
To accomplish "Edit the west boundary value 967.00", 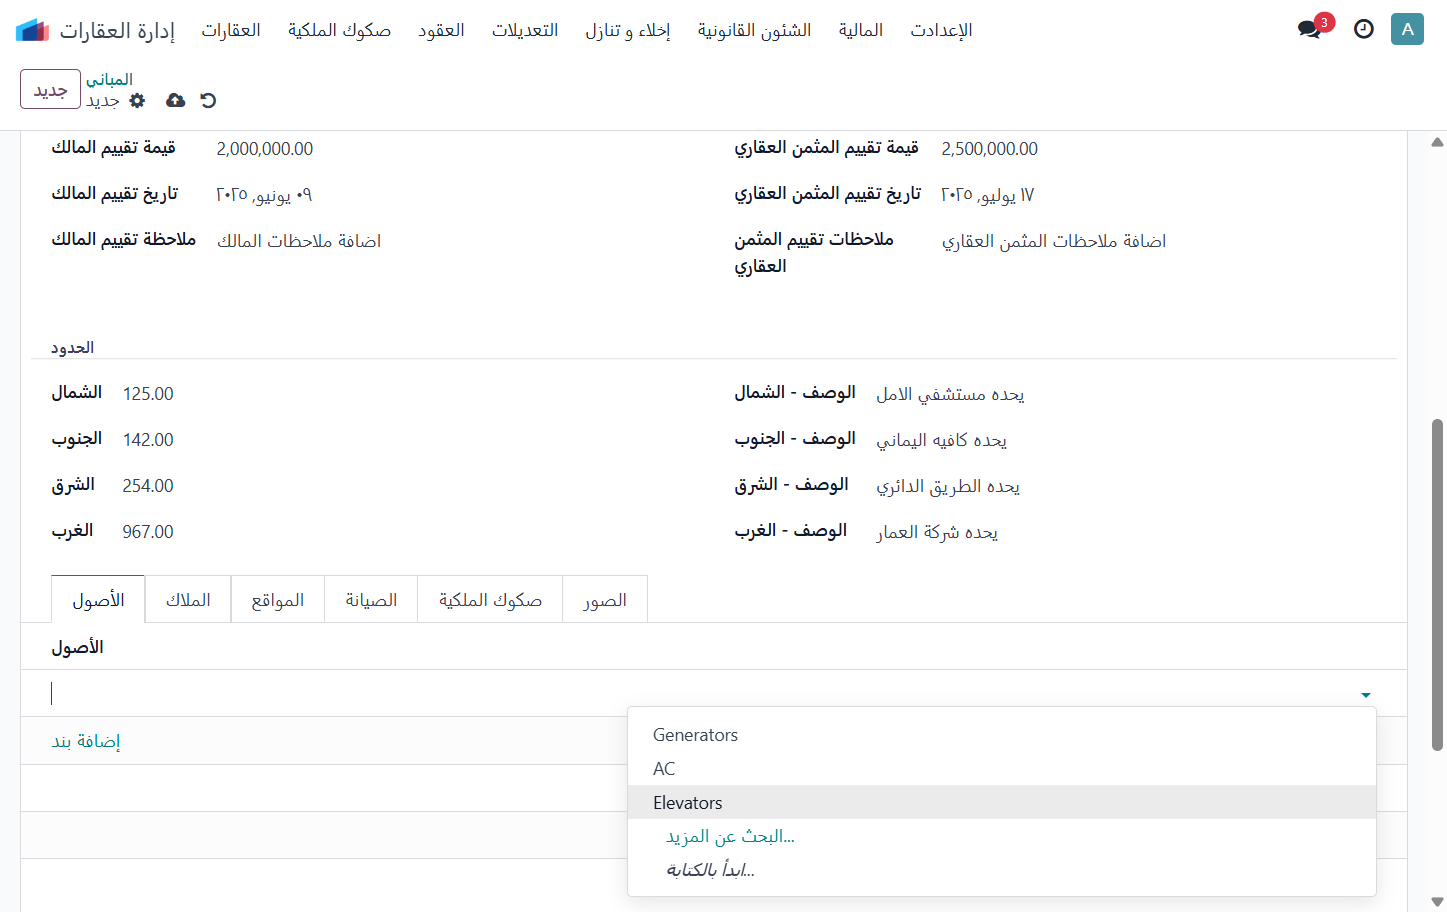I will pos(148,532).
